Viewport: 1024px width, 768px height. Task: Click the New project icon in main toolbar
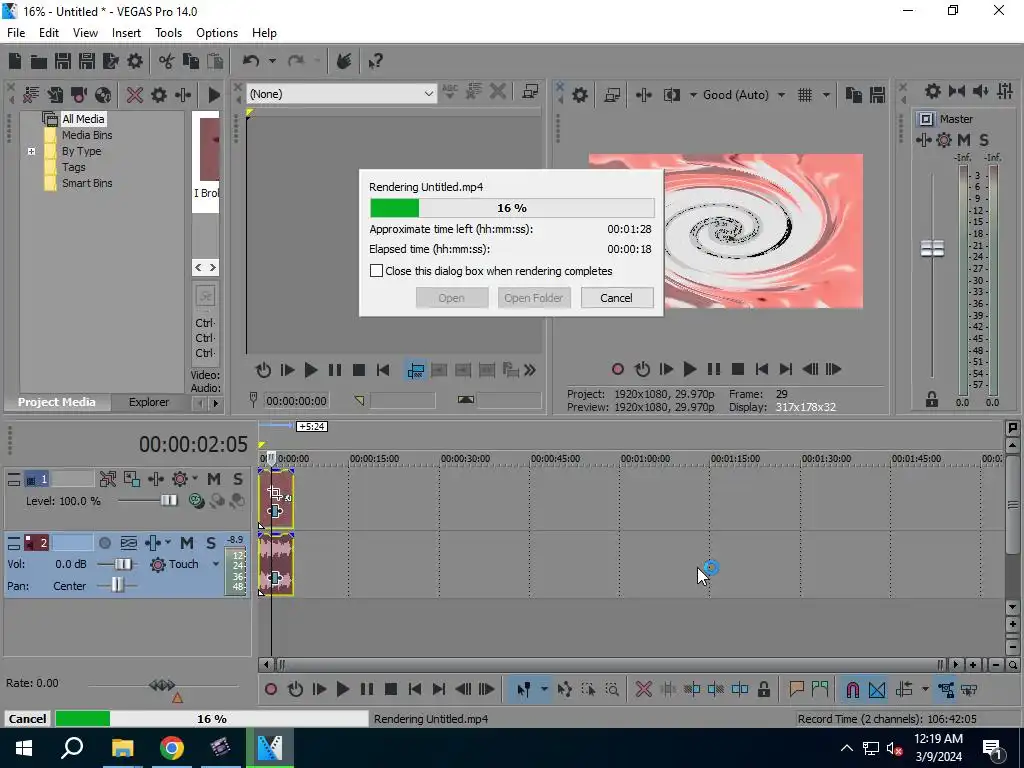coord(15,61)
